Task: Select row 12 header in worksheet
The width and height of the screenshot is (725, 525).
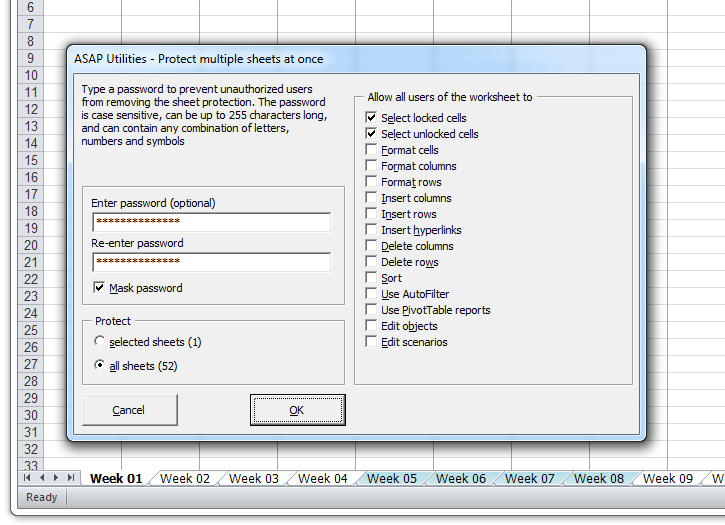Action: 31,109
